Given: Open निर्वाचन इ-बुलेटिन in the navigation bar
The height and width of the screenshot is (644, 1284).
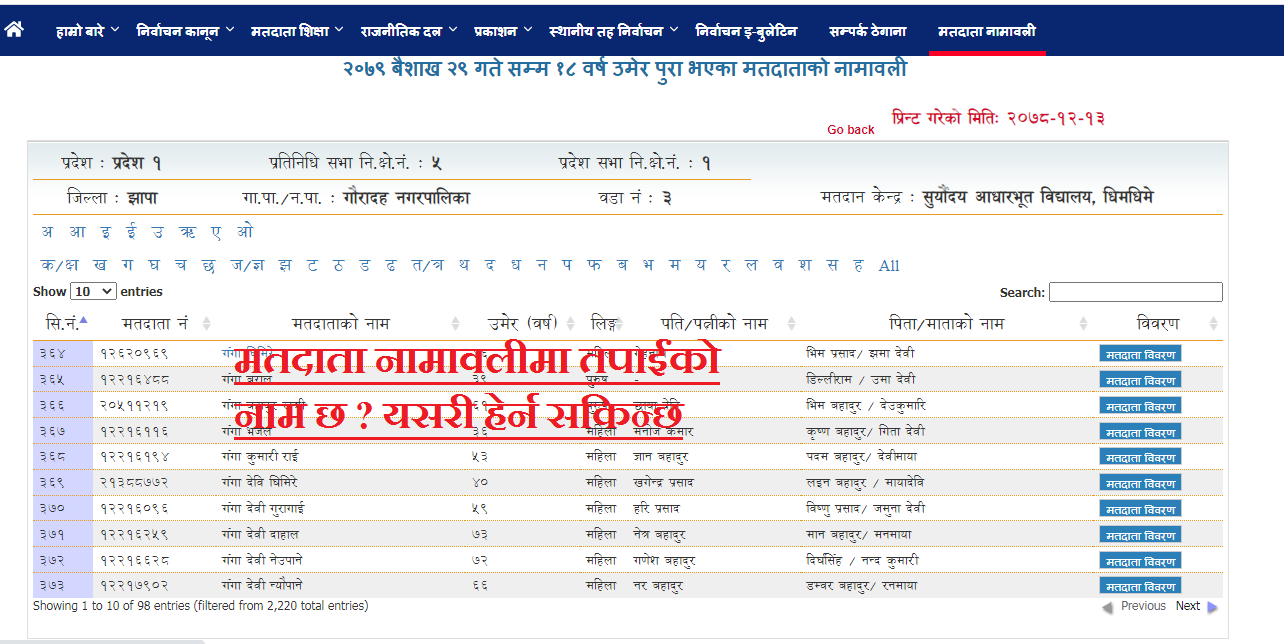Looking at the screenshot, I should (746, 31).
